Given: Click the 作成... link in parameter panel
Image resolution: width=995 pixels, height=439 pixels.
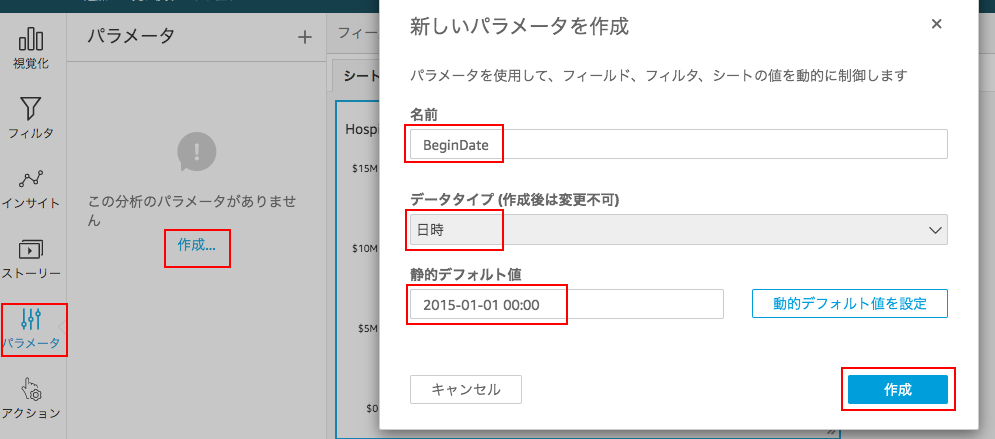Looking at the screenshot, I should (197, 246).
